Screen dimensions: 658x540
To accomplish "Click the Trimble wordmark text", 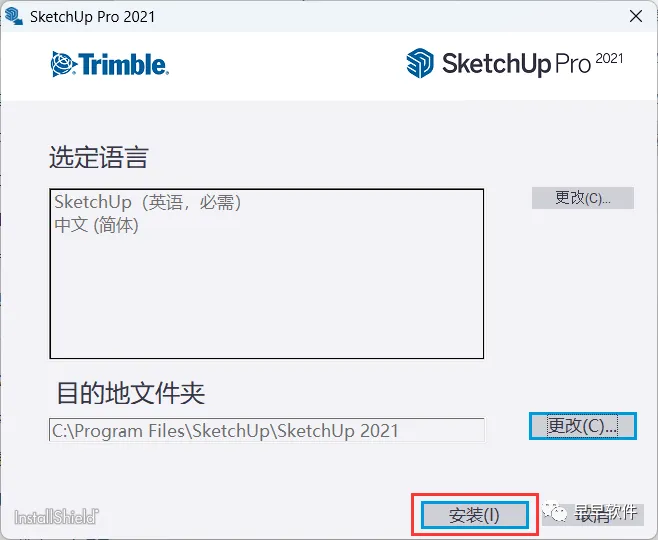I will tap(123, 64).
